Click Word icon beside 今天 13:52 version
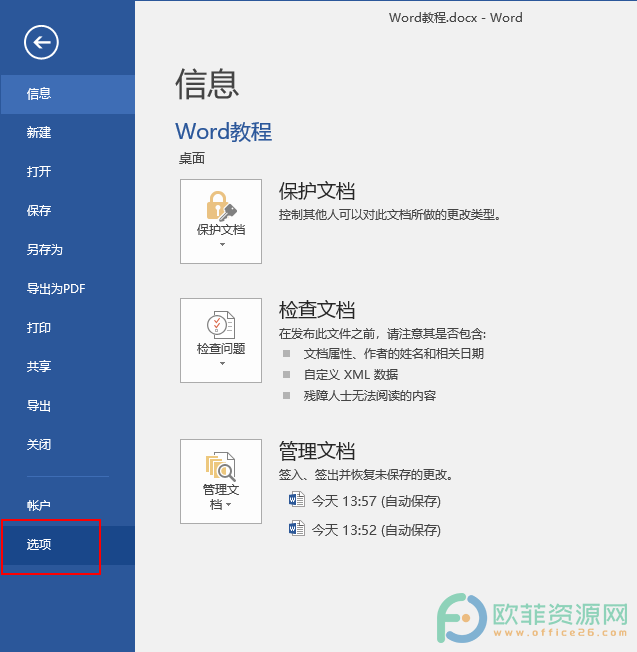 tap(297, 528)
